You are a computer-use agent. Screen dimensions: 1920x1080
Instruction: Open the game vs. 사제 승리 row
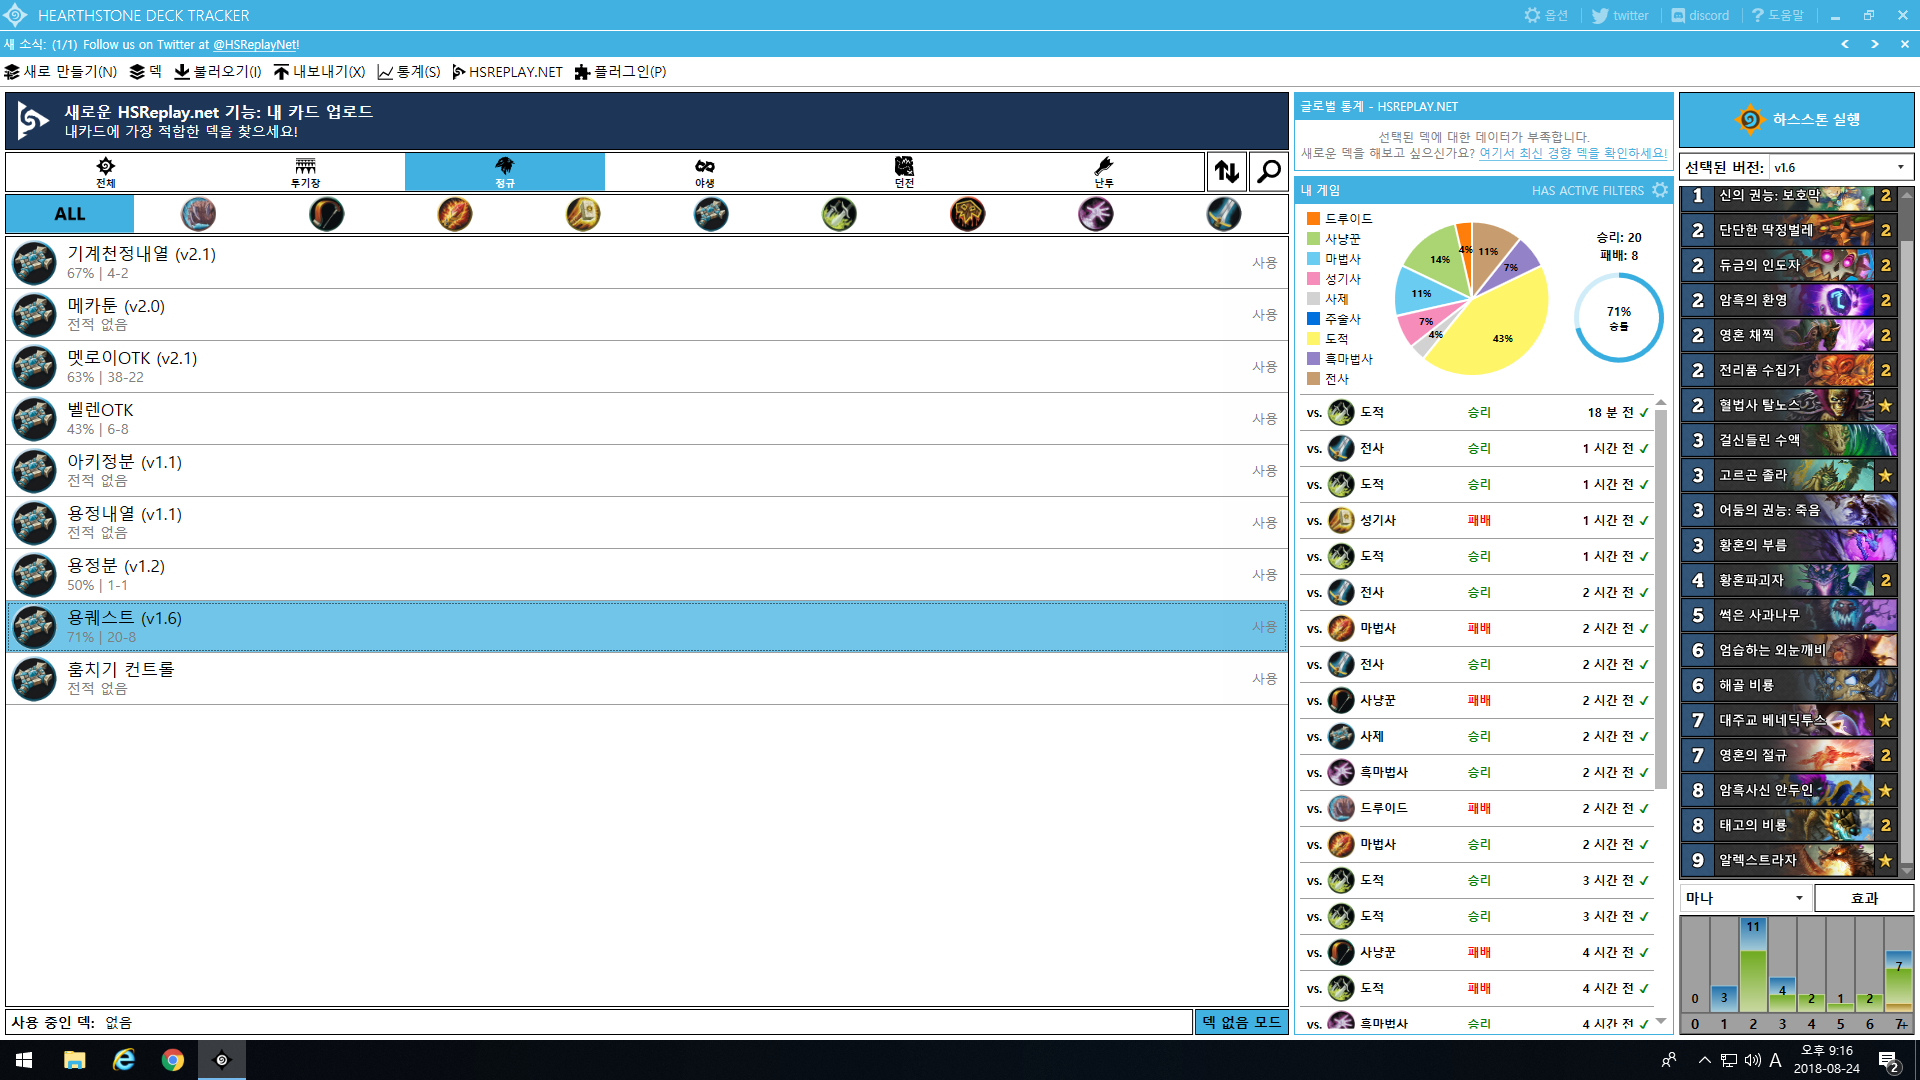[x=1476, y=736]
